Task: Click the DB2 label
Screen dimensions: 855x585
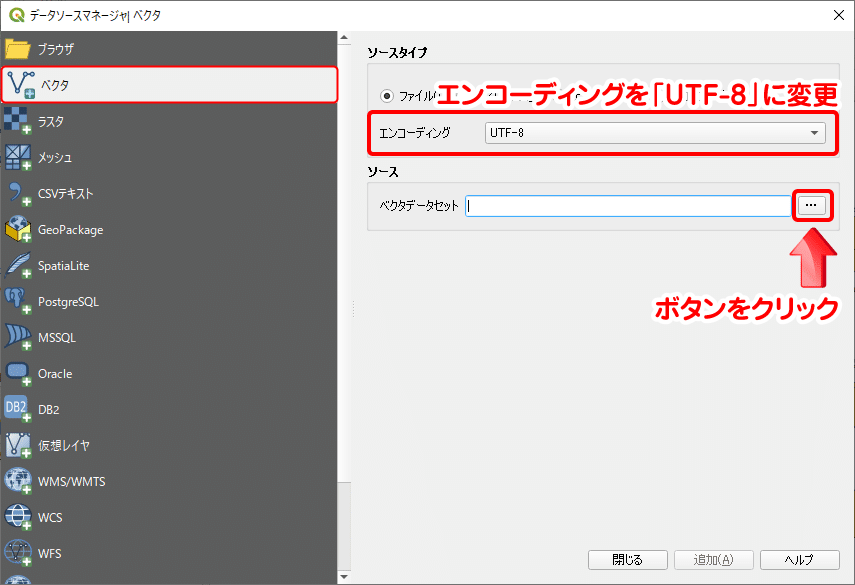Action: (49, 410)
